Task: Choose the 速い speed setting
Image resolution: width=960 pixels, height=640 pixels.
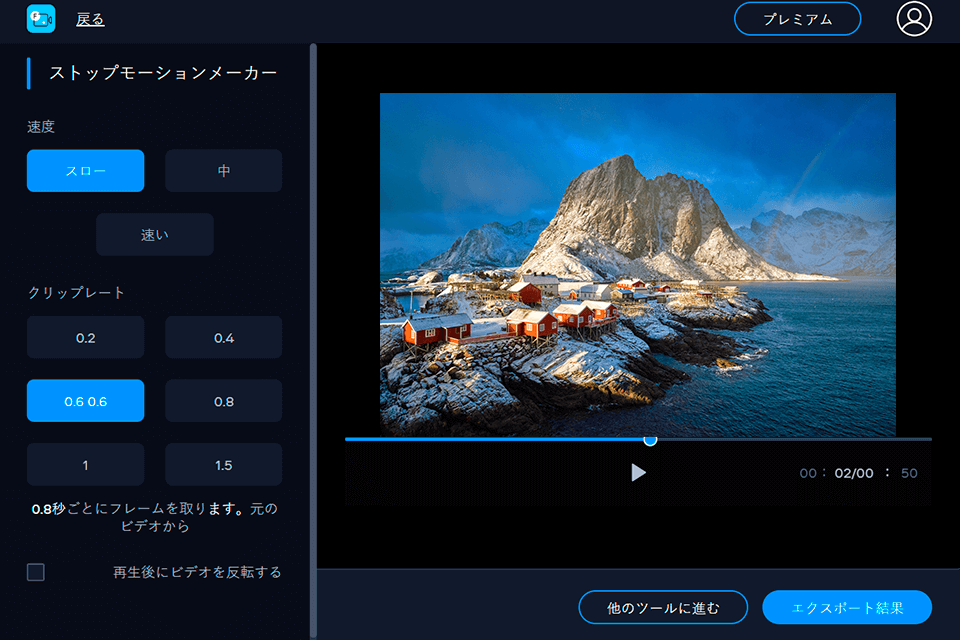Action: tap(154, 234)
